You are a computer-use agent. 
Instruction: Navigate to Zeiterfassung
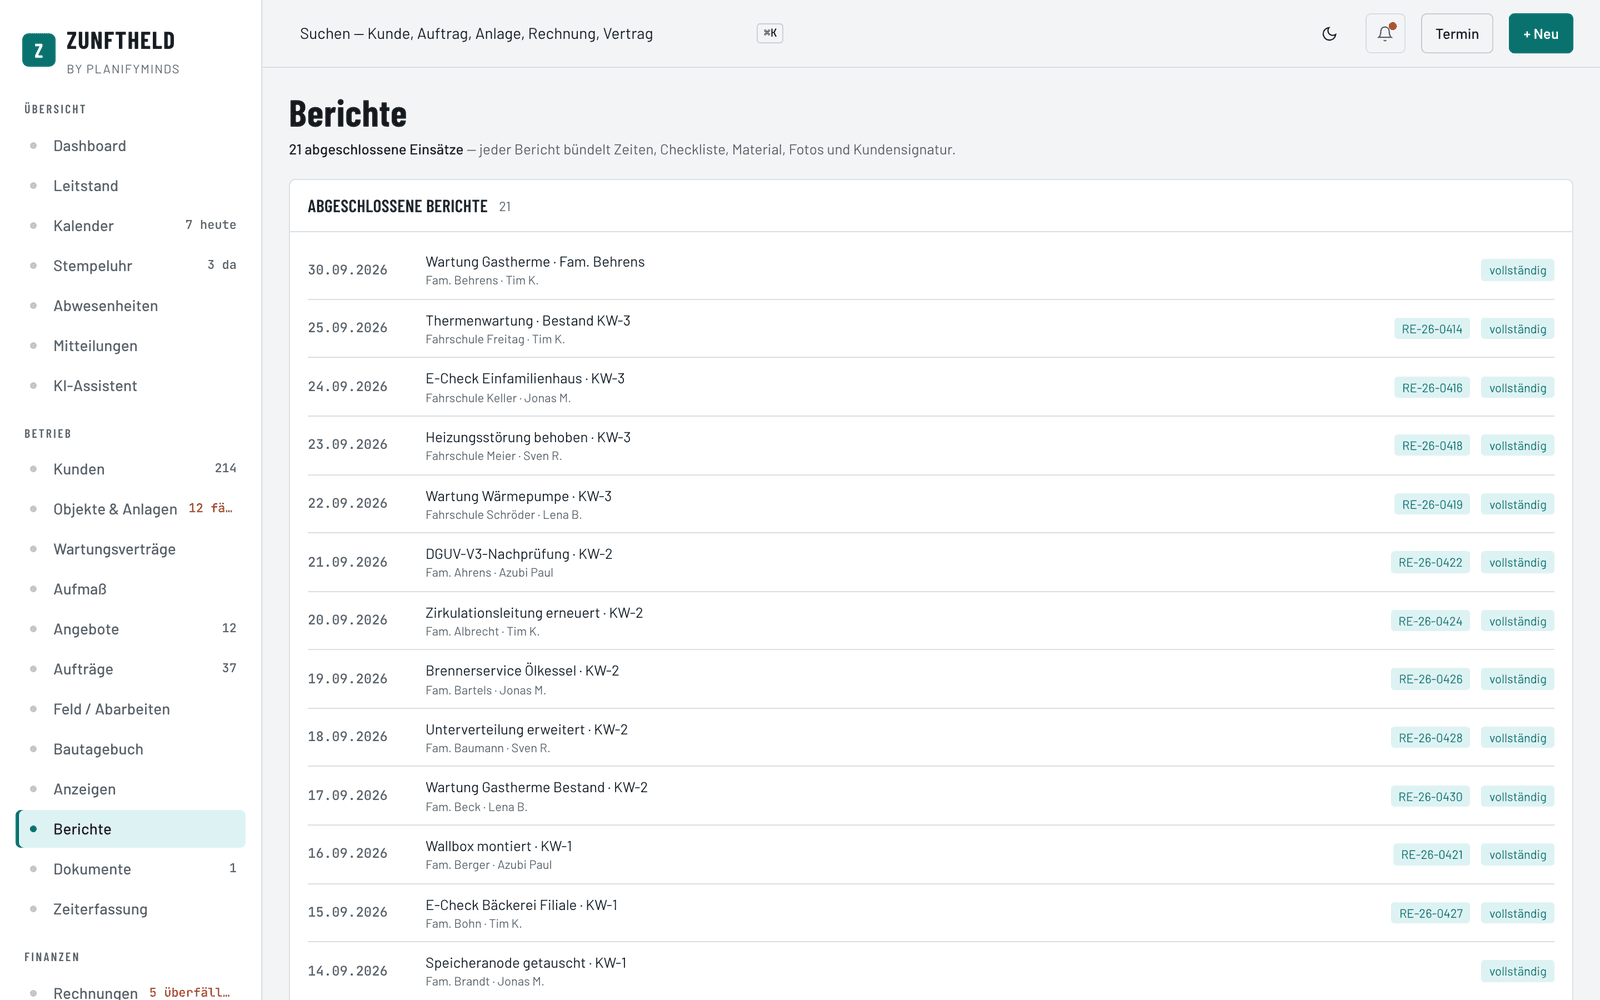tap(131, 909)
